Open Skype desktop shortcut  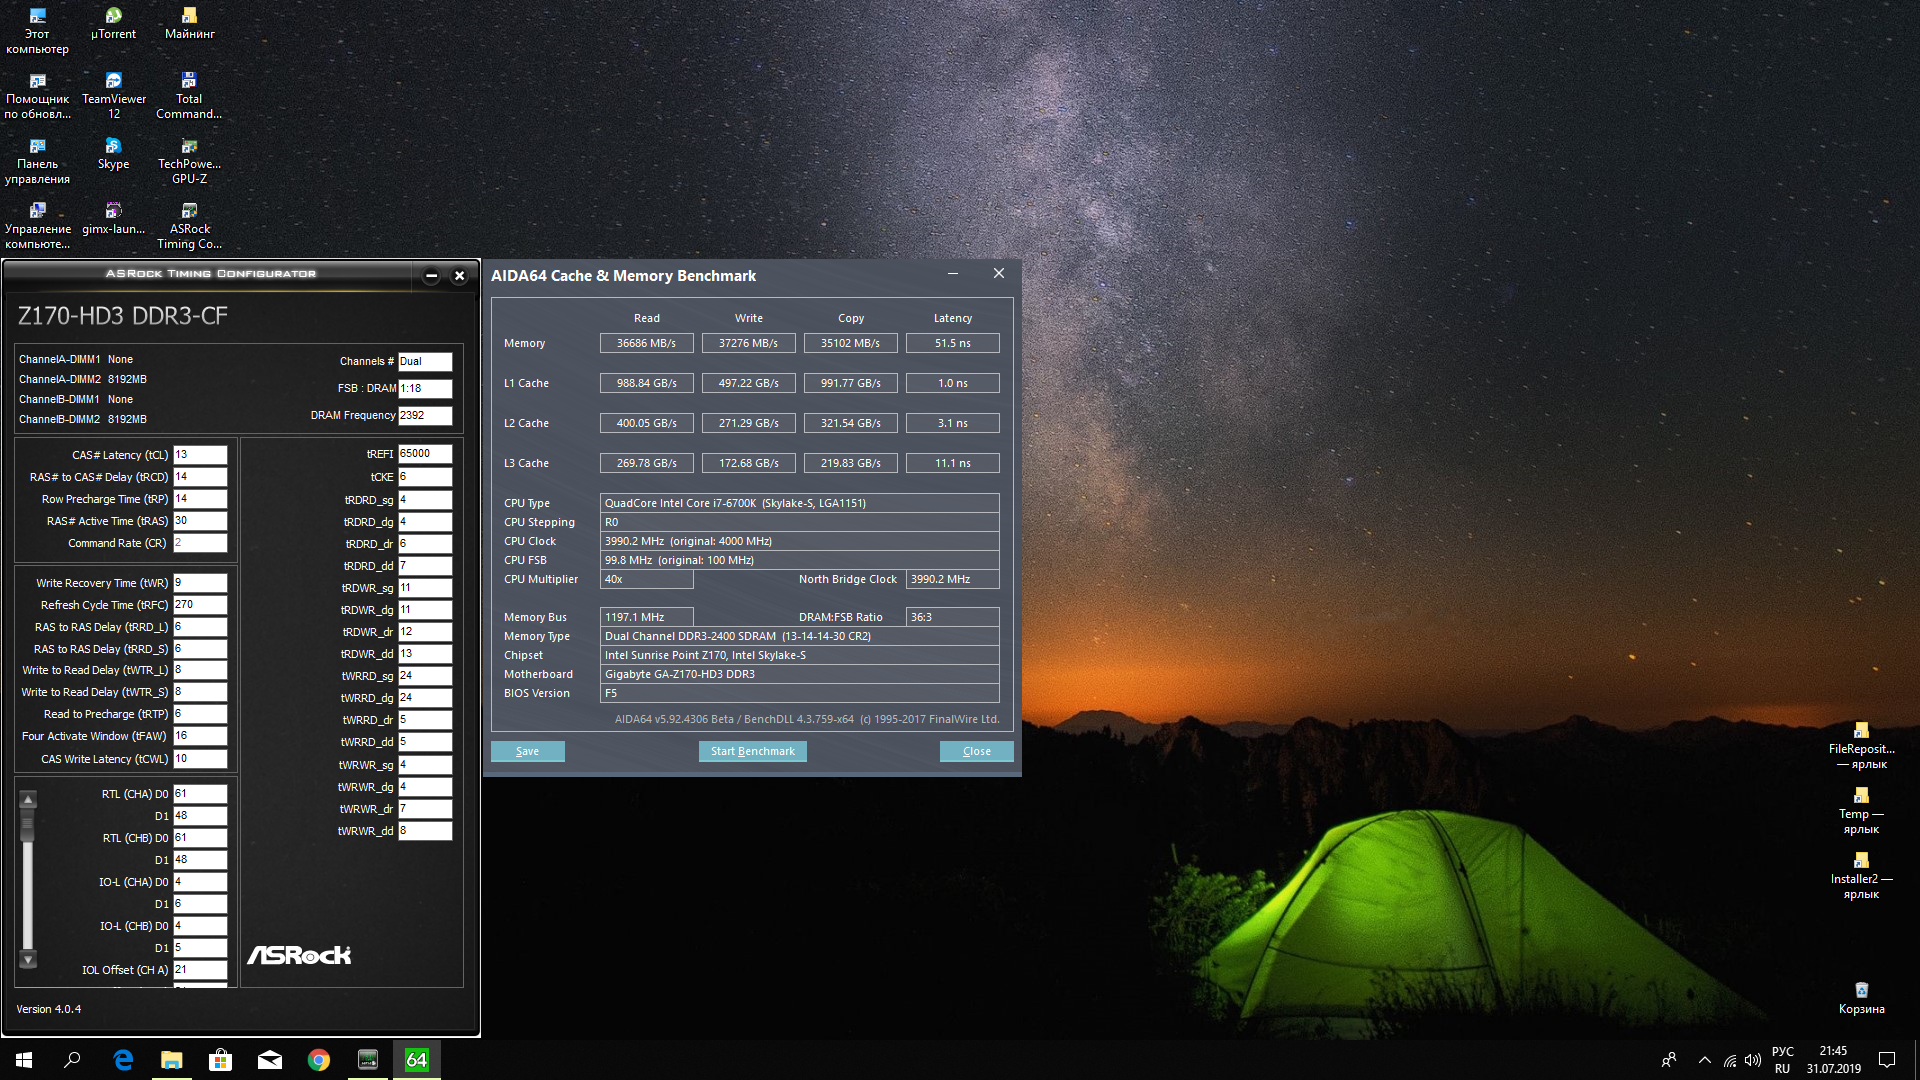(113, 153)
